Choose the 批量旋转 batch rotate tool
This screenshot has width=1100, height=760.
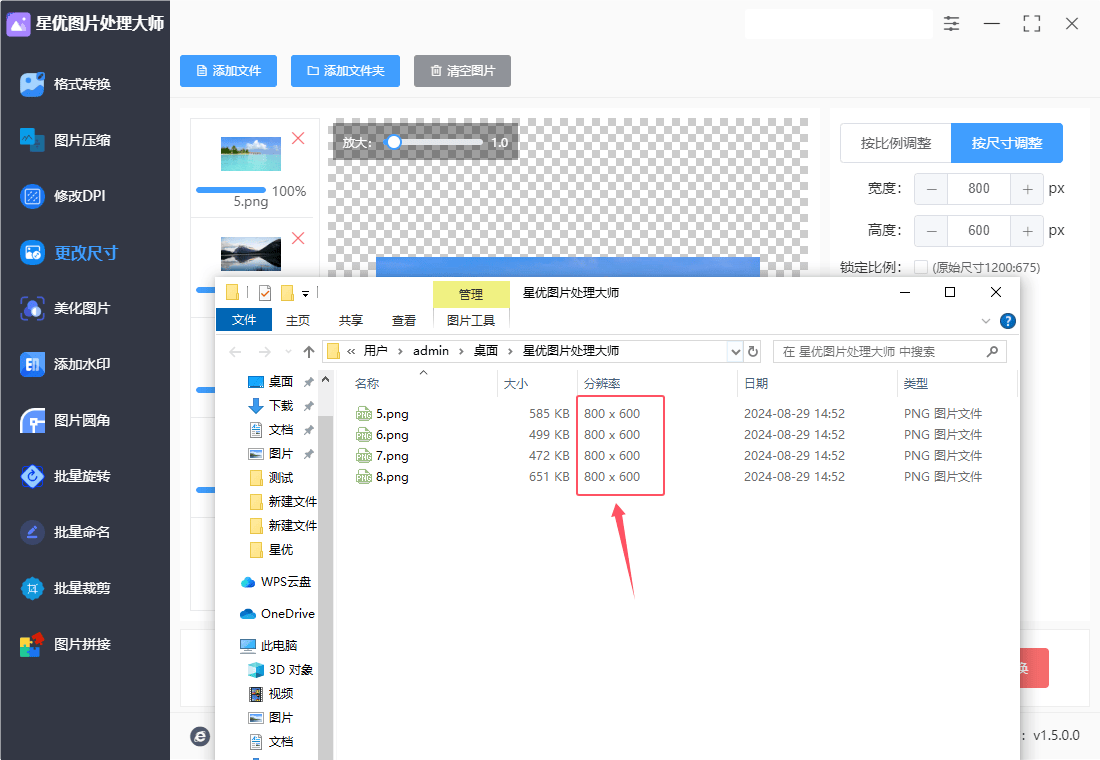tap(80, 476)
